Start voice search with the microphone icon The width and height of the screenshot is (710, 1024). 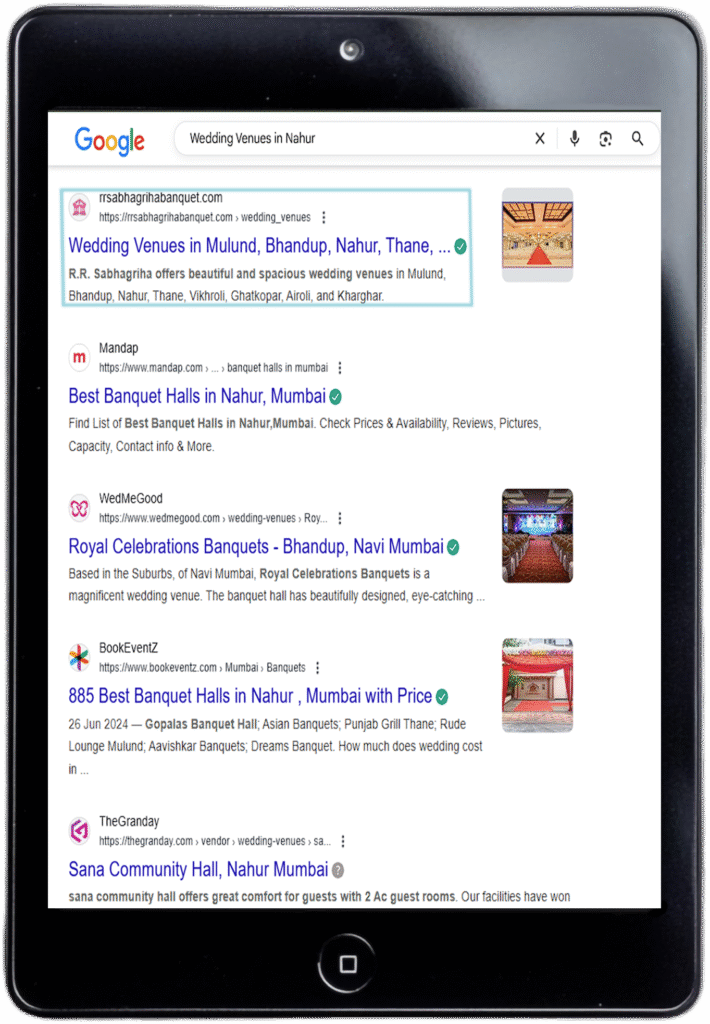click(574, 138)
